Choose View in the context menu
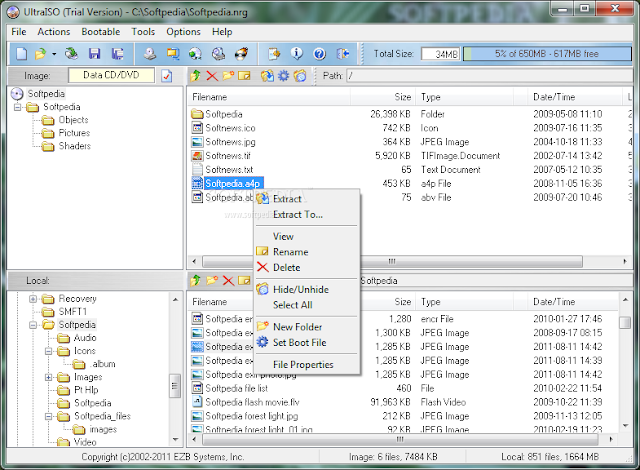 tap(307, 236)
